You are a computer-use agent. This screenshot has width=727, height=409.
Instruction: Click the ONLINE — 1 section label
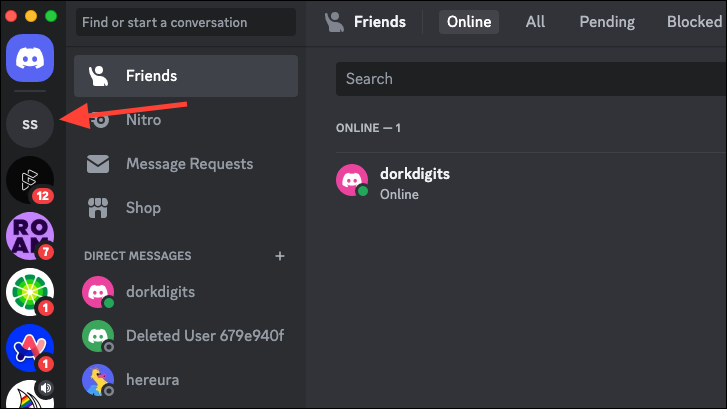point(368,128)
